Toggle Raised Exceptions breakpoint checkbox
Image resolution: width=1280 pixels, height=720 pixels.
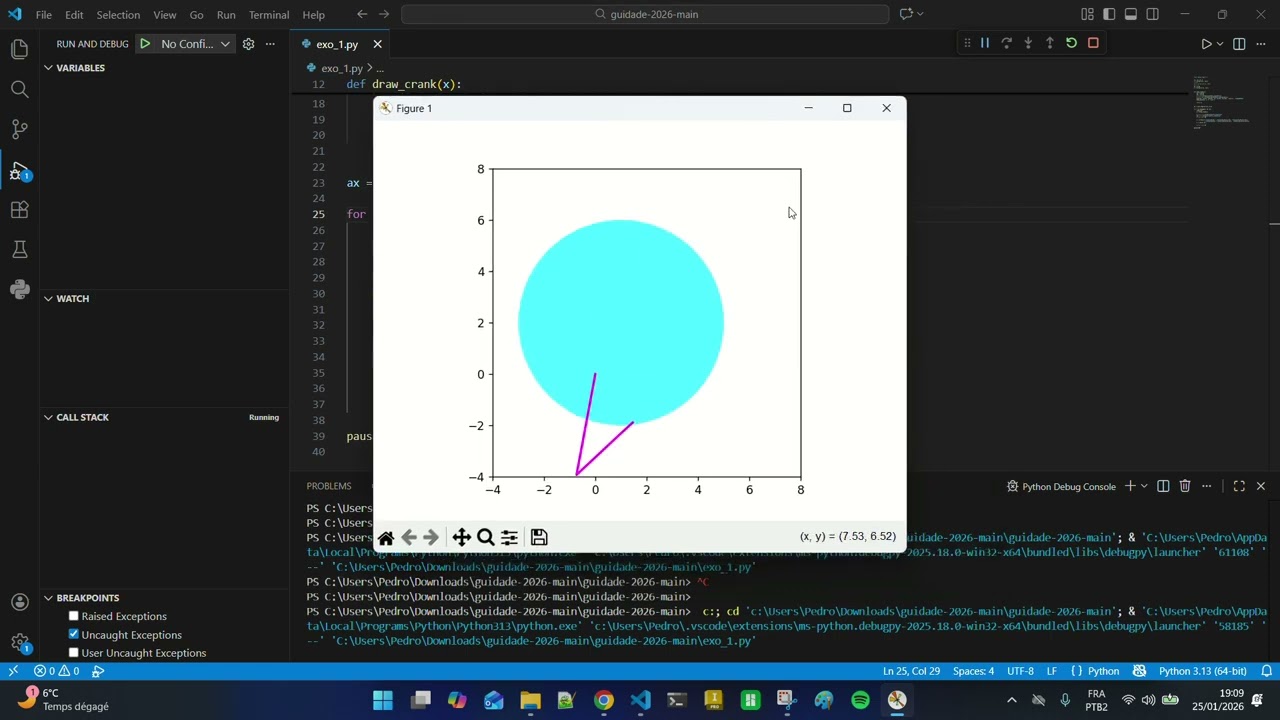(x=73, y=616)
